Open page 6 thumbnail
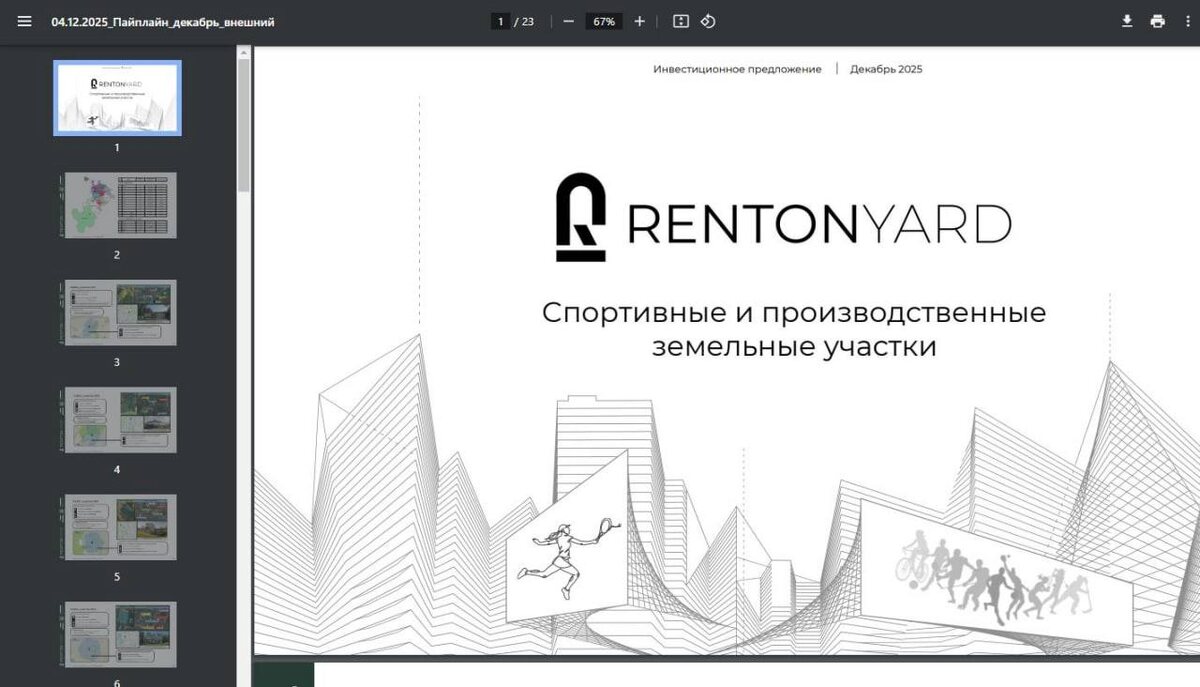 tap(121, 634)
